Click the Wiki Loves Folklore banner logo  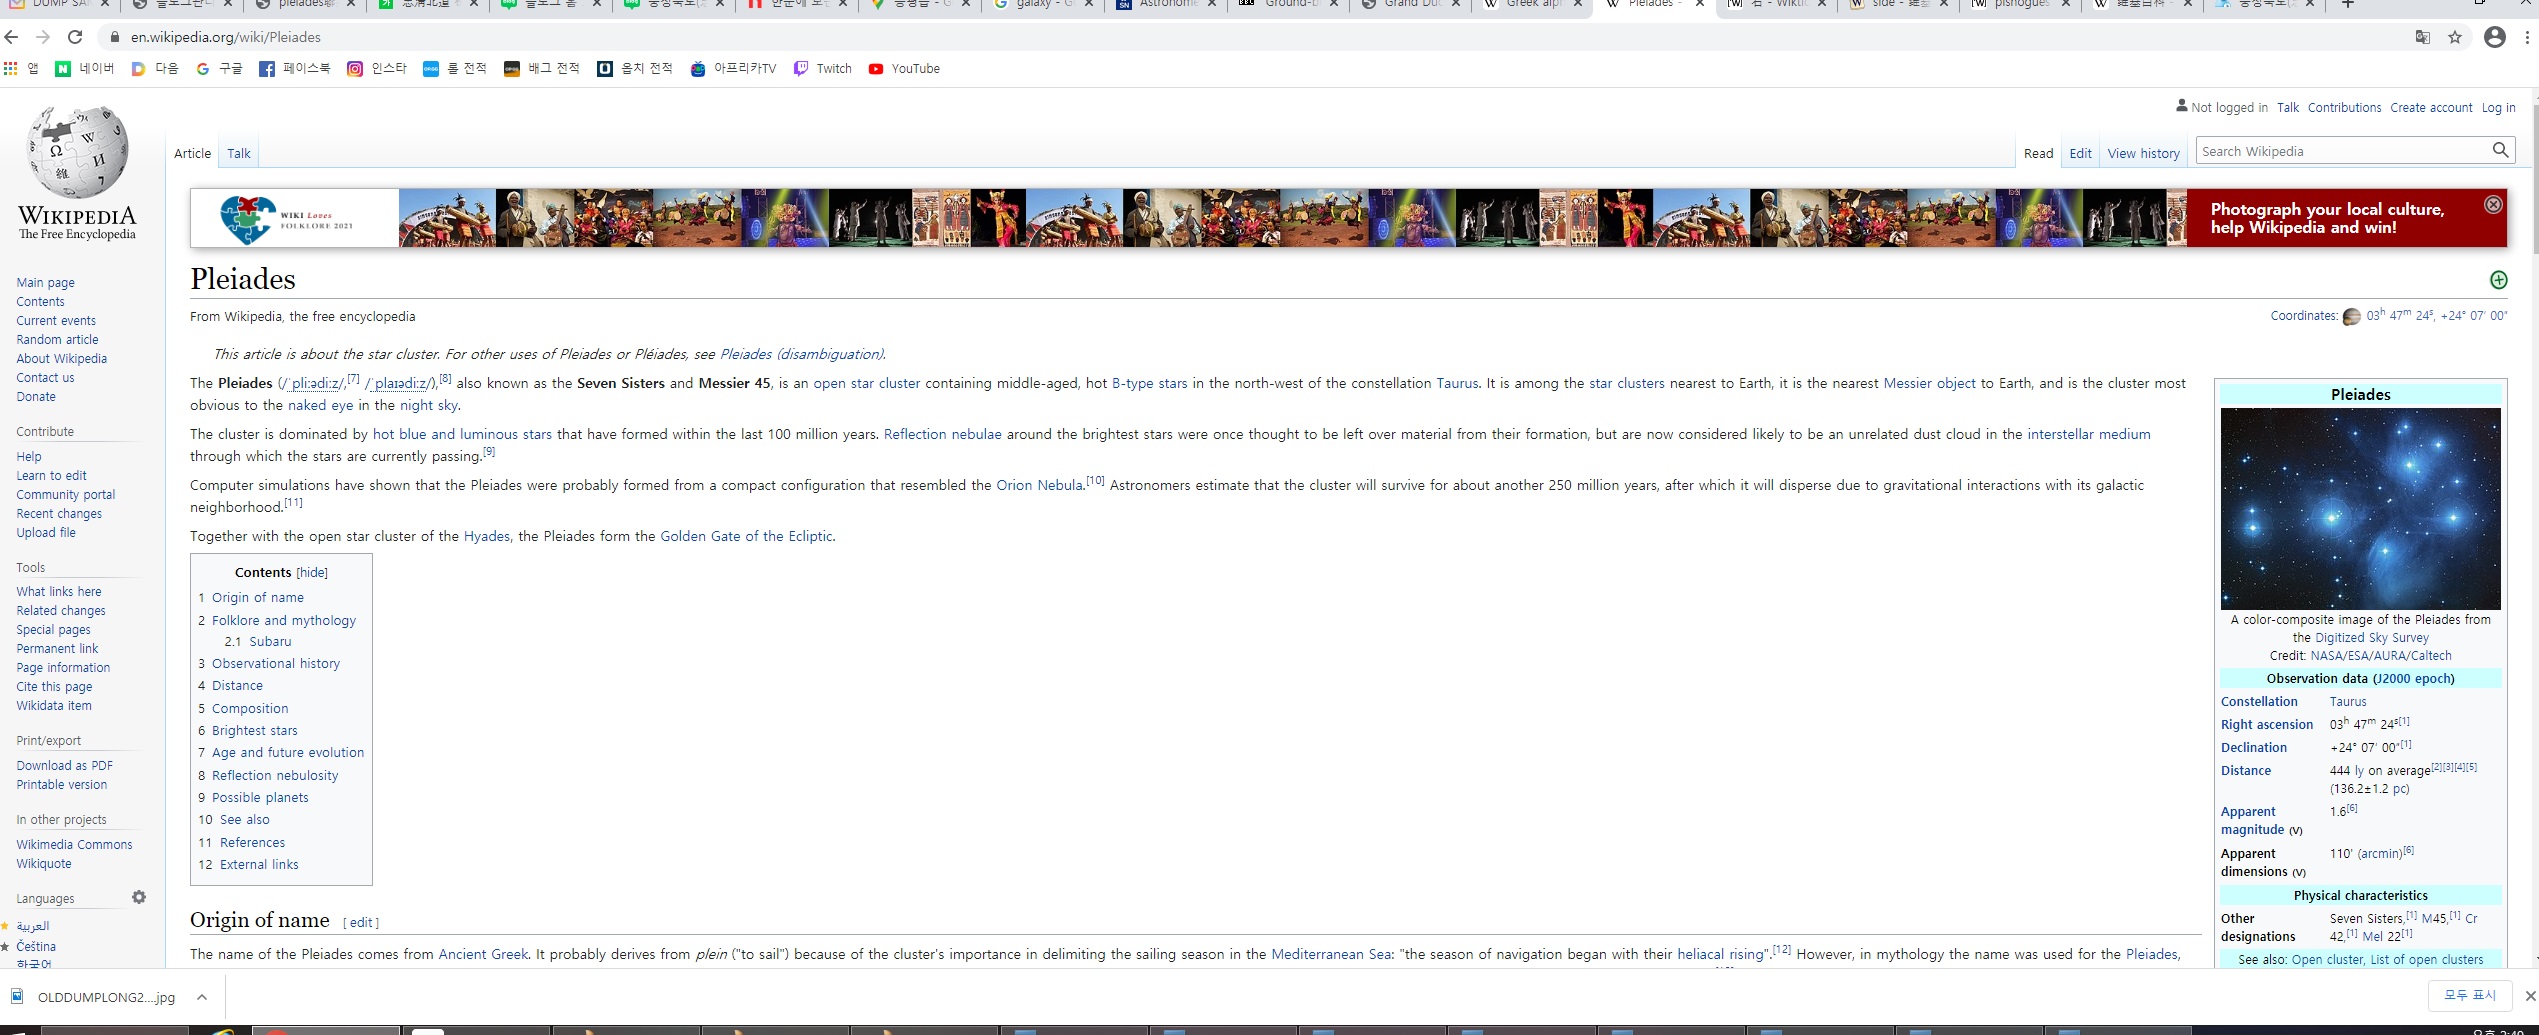coord(295,219)
